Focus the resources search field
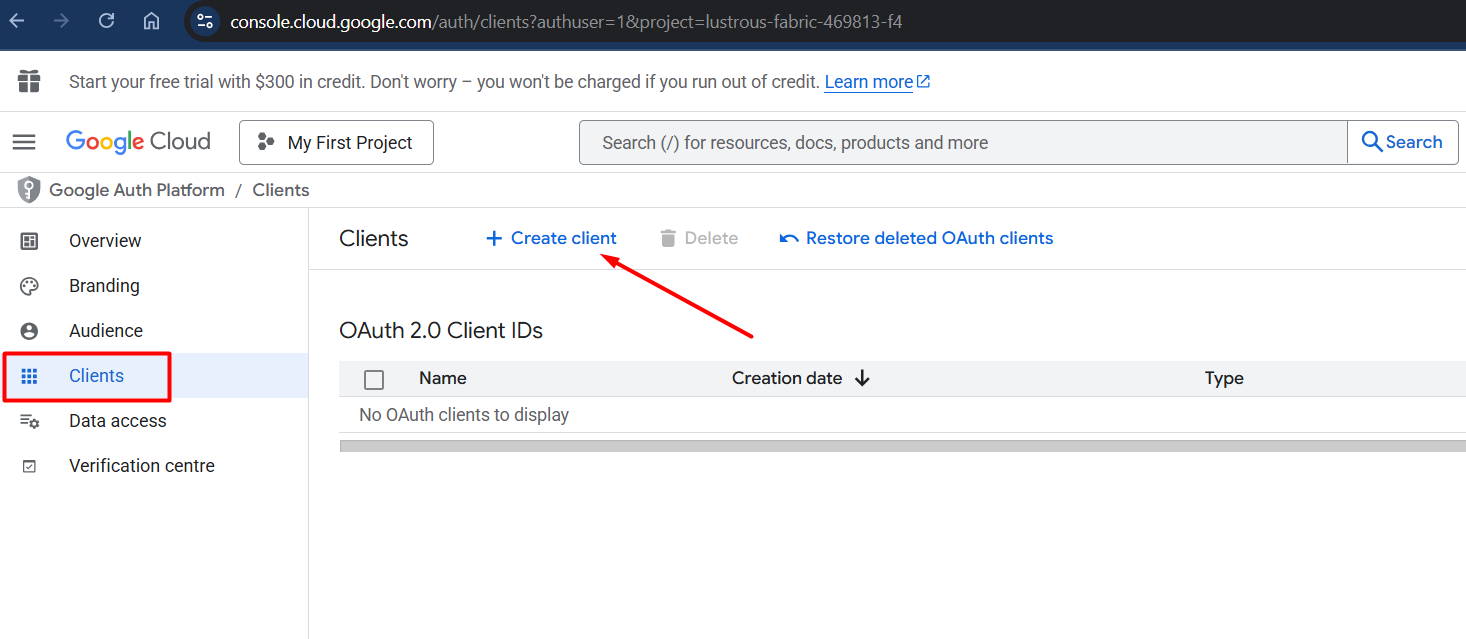Image resolution: width=1466 pixels, height=639 pixels. (963, 142)
